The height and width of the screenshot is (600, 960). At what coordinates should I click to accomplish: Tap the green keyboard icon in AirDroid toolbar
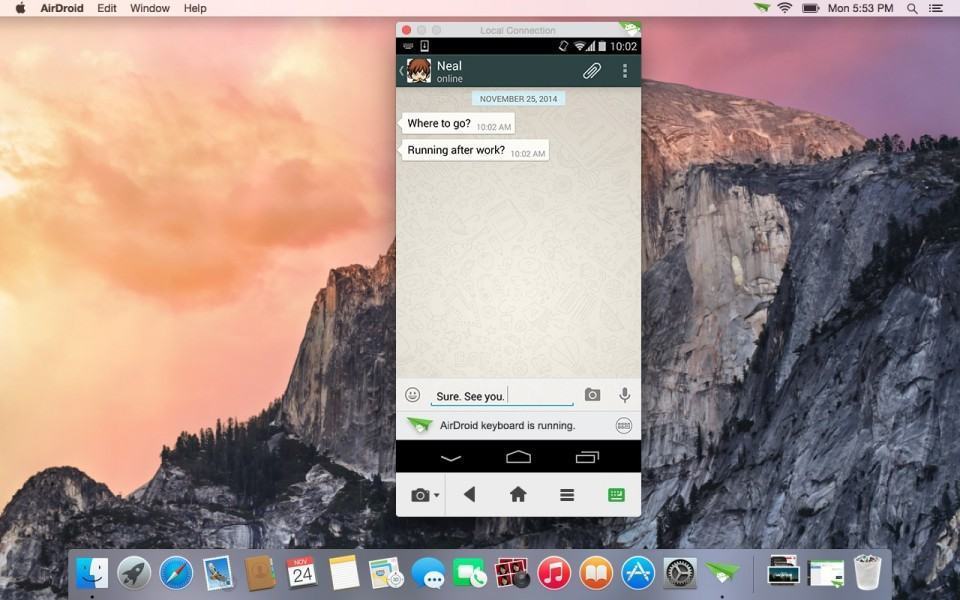(x=614, y=494)
